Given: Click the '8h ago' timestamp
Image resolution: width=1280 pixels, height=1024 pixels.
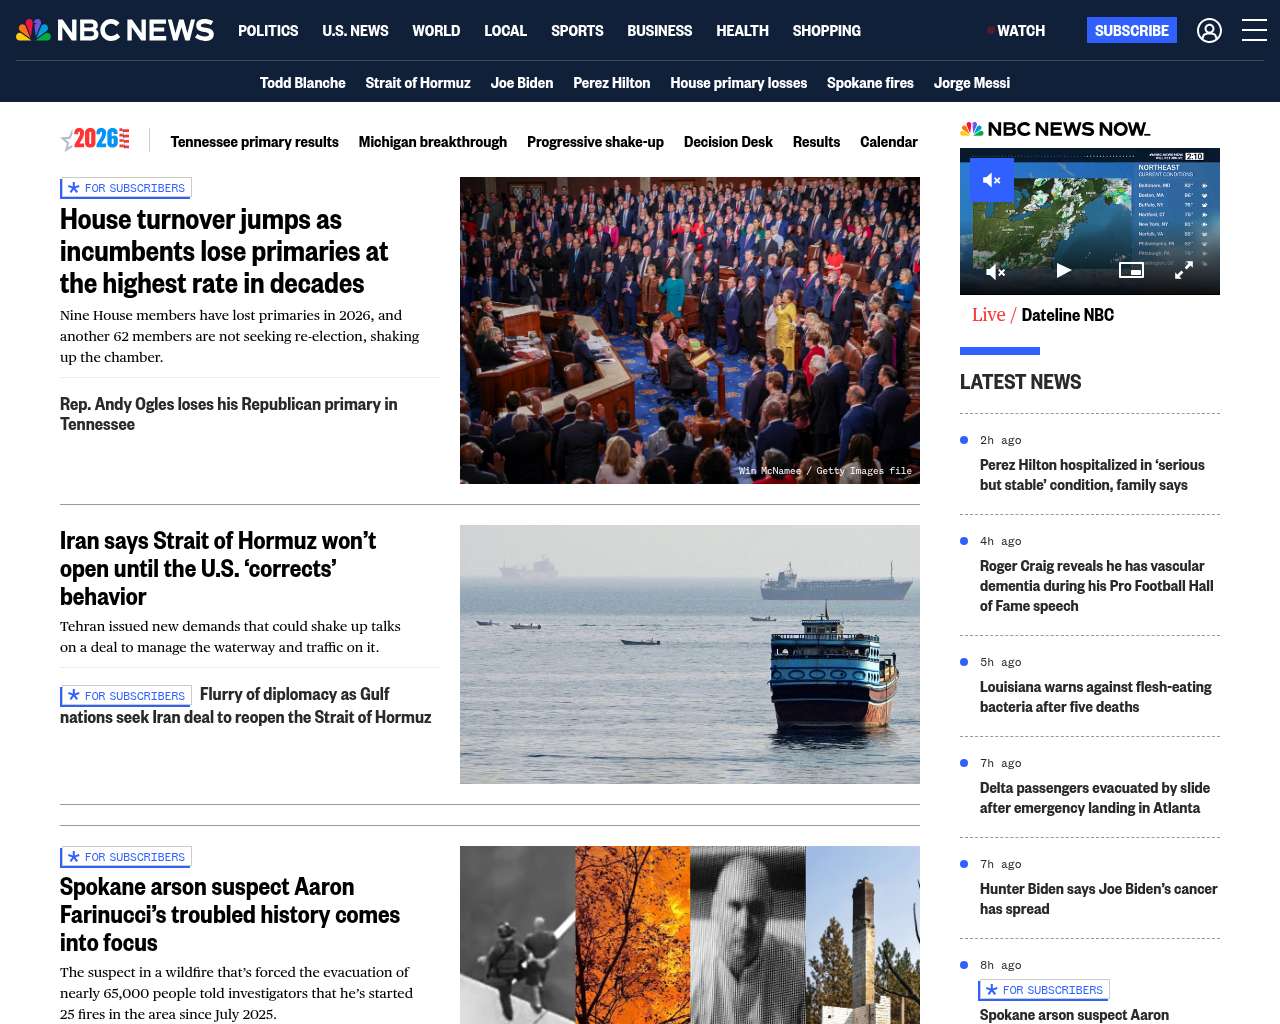Looking at the screenshot, I should (1001, 965).
